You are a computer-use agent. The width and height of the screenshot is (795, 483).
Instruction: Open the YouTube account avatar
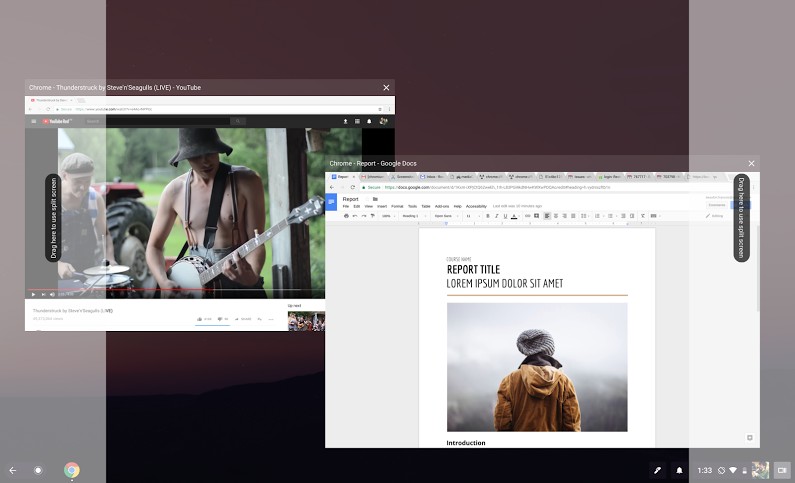pyautogui.click(x=384, y=121)
